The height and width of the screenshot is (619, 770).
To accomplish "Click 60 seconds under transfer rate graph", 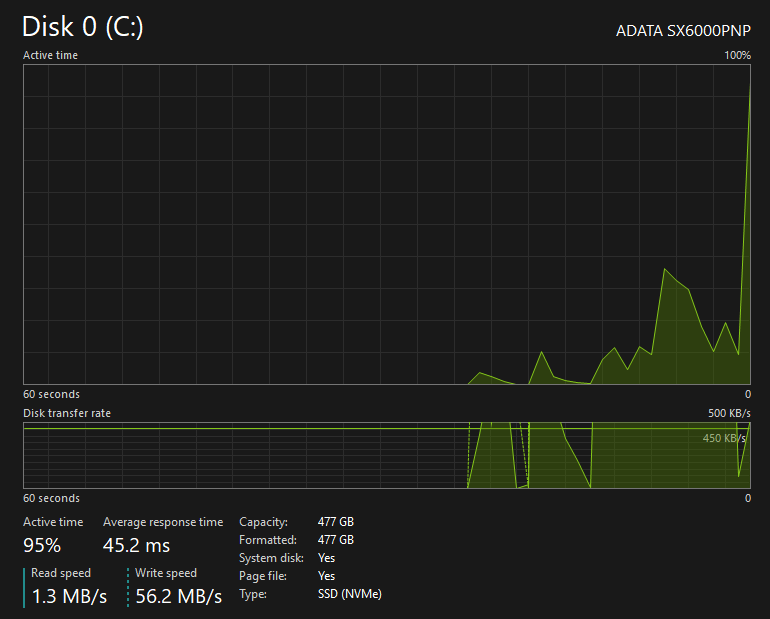I will point(51,498).
